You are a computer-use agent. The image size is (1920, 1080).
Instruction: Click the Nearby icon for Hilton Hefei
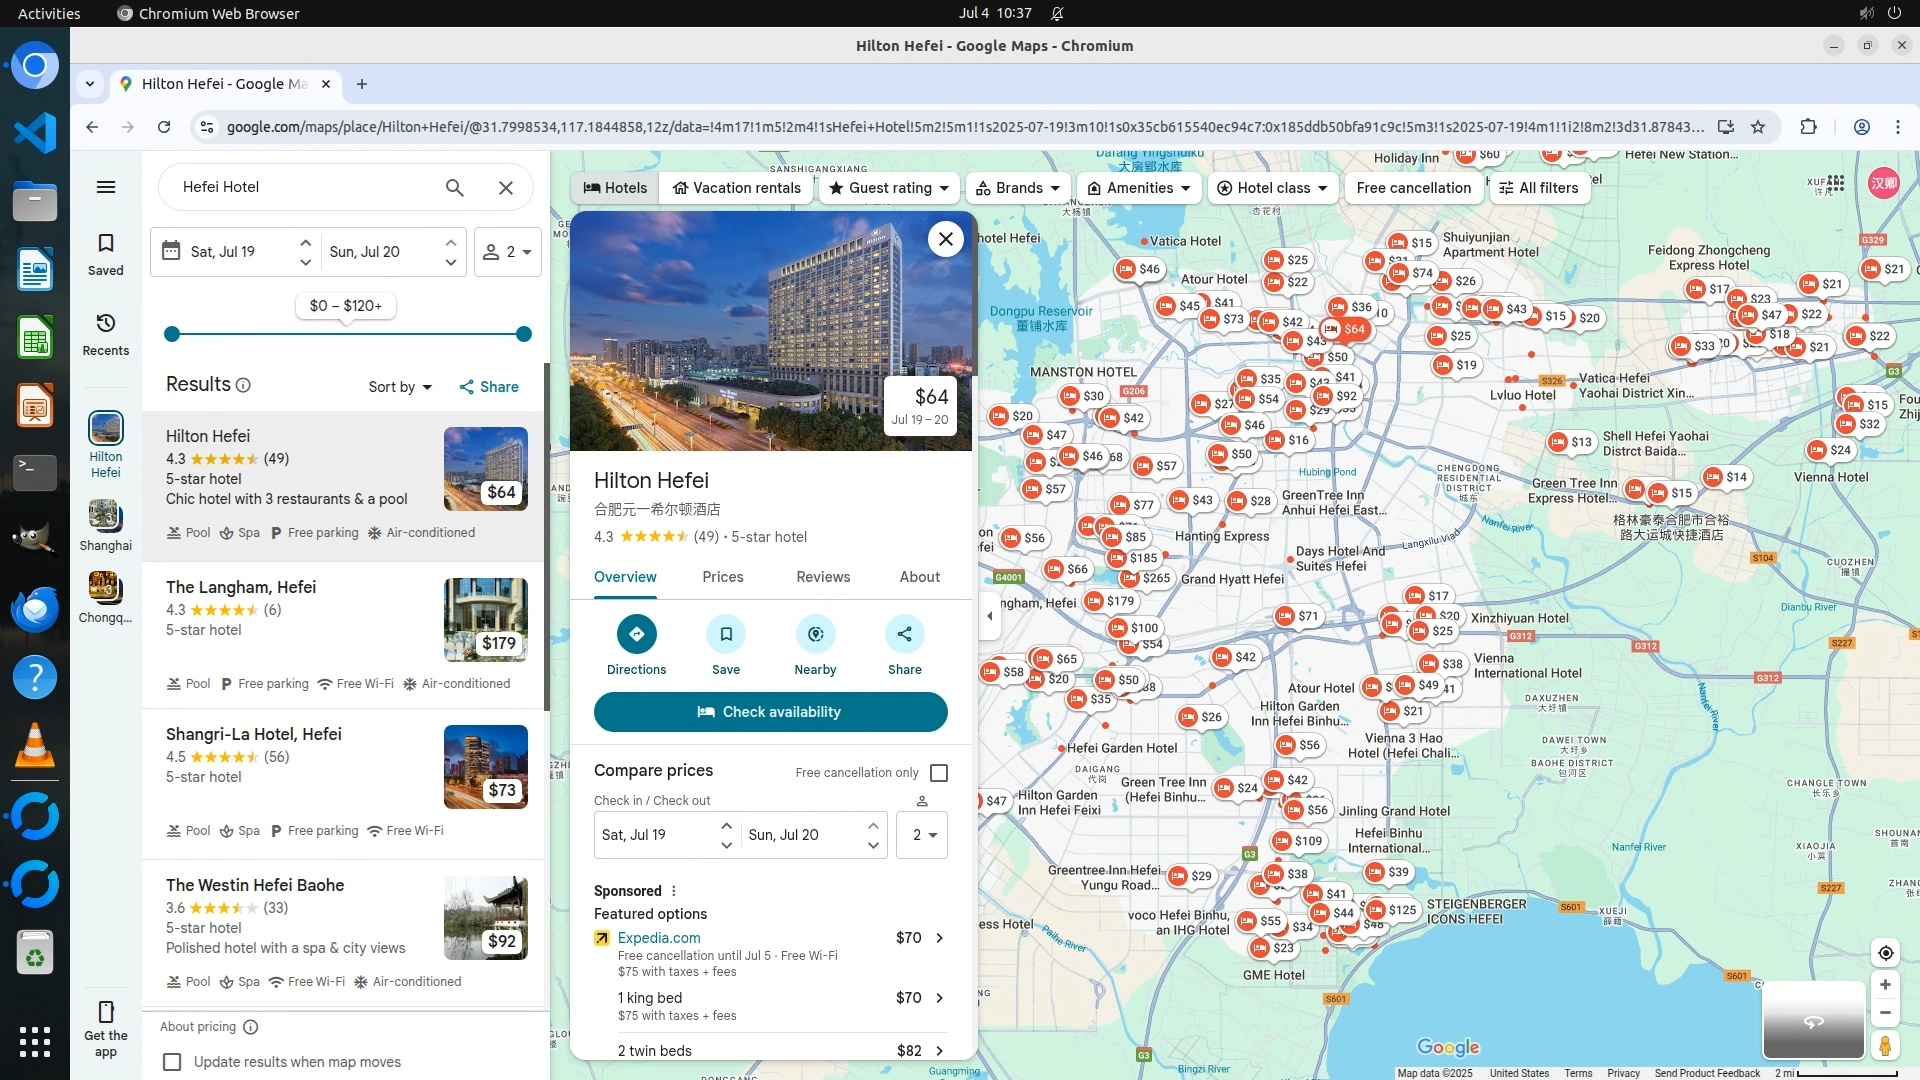(x=815, y=634)
